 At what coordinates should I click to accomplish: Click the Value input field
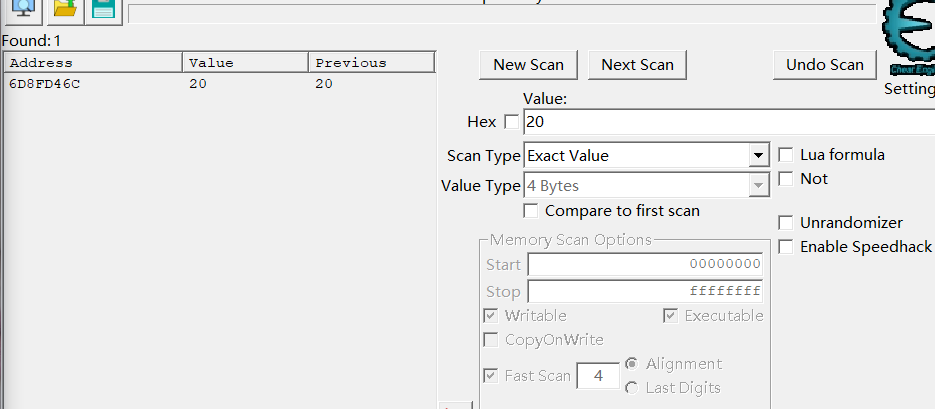pos(729,122)
